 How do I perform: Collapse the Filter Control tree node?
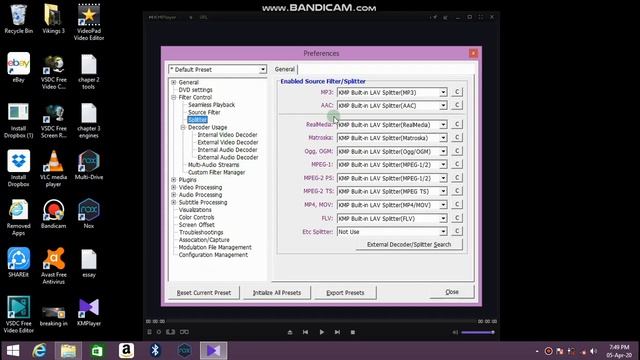[x=174, y=98]
